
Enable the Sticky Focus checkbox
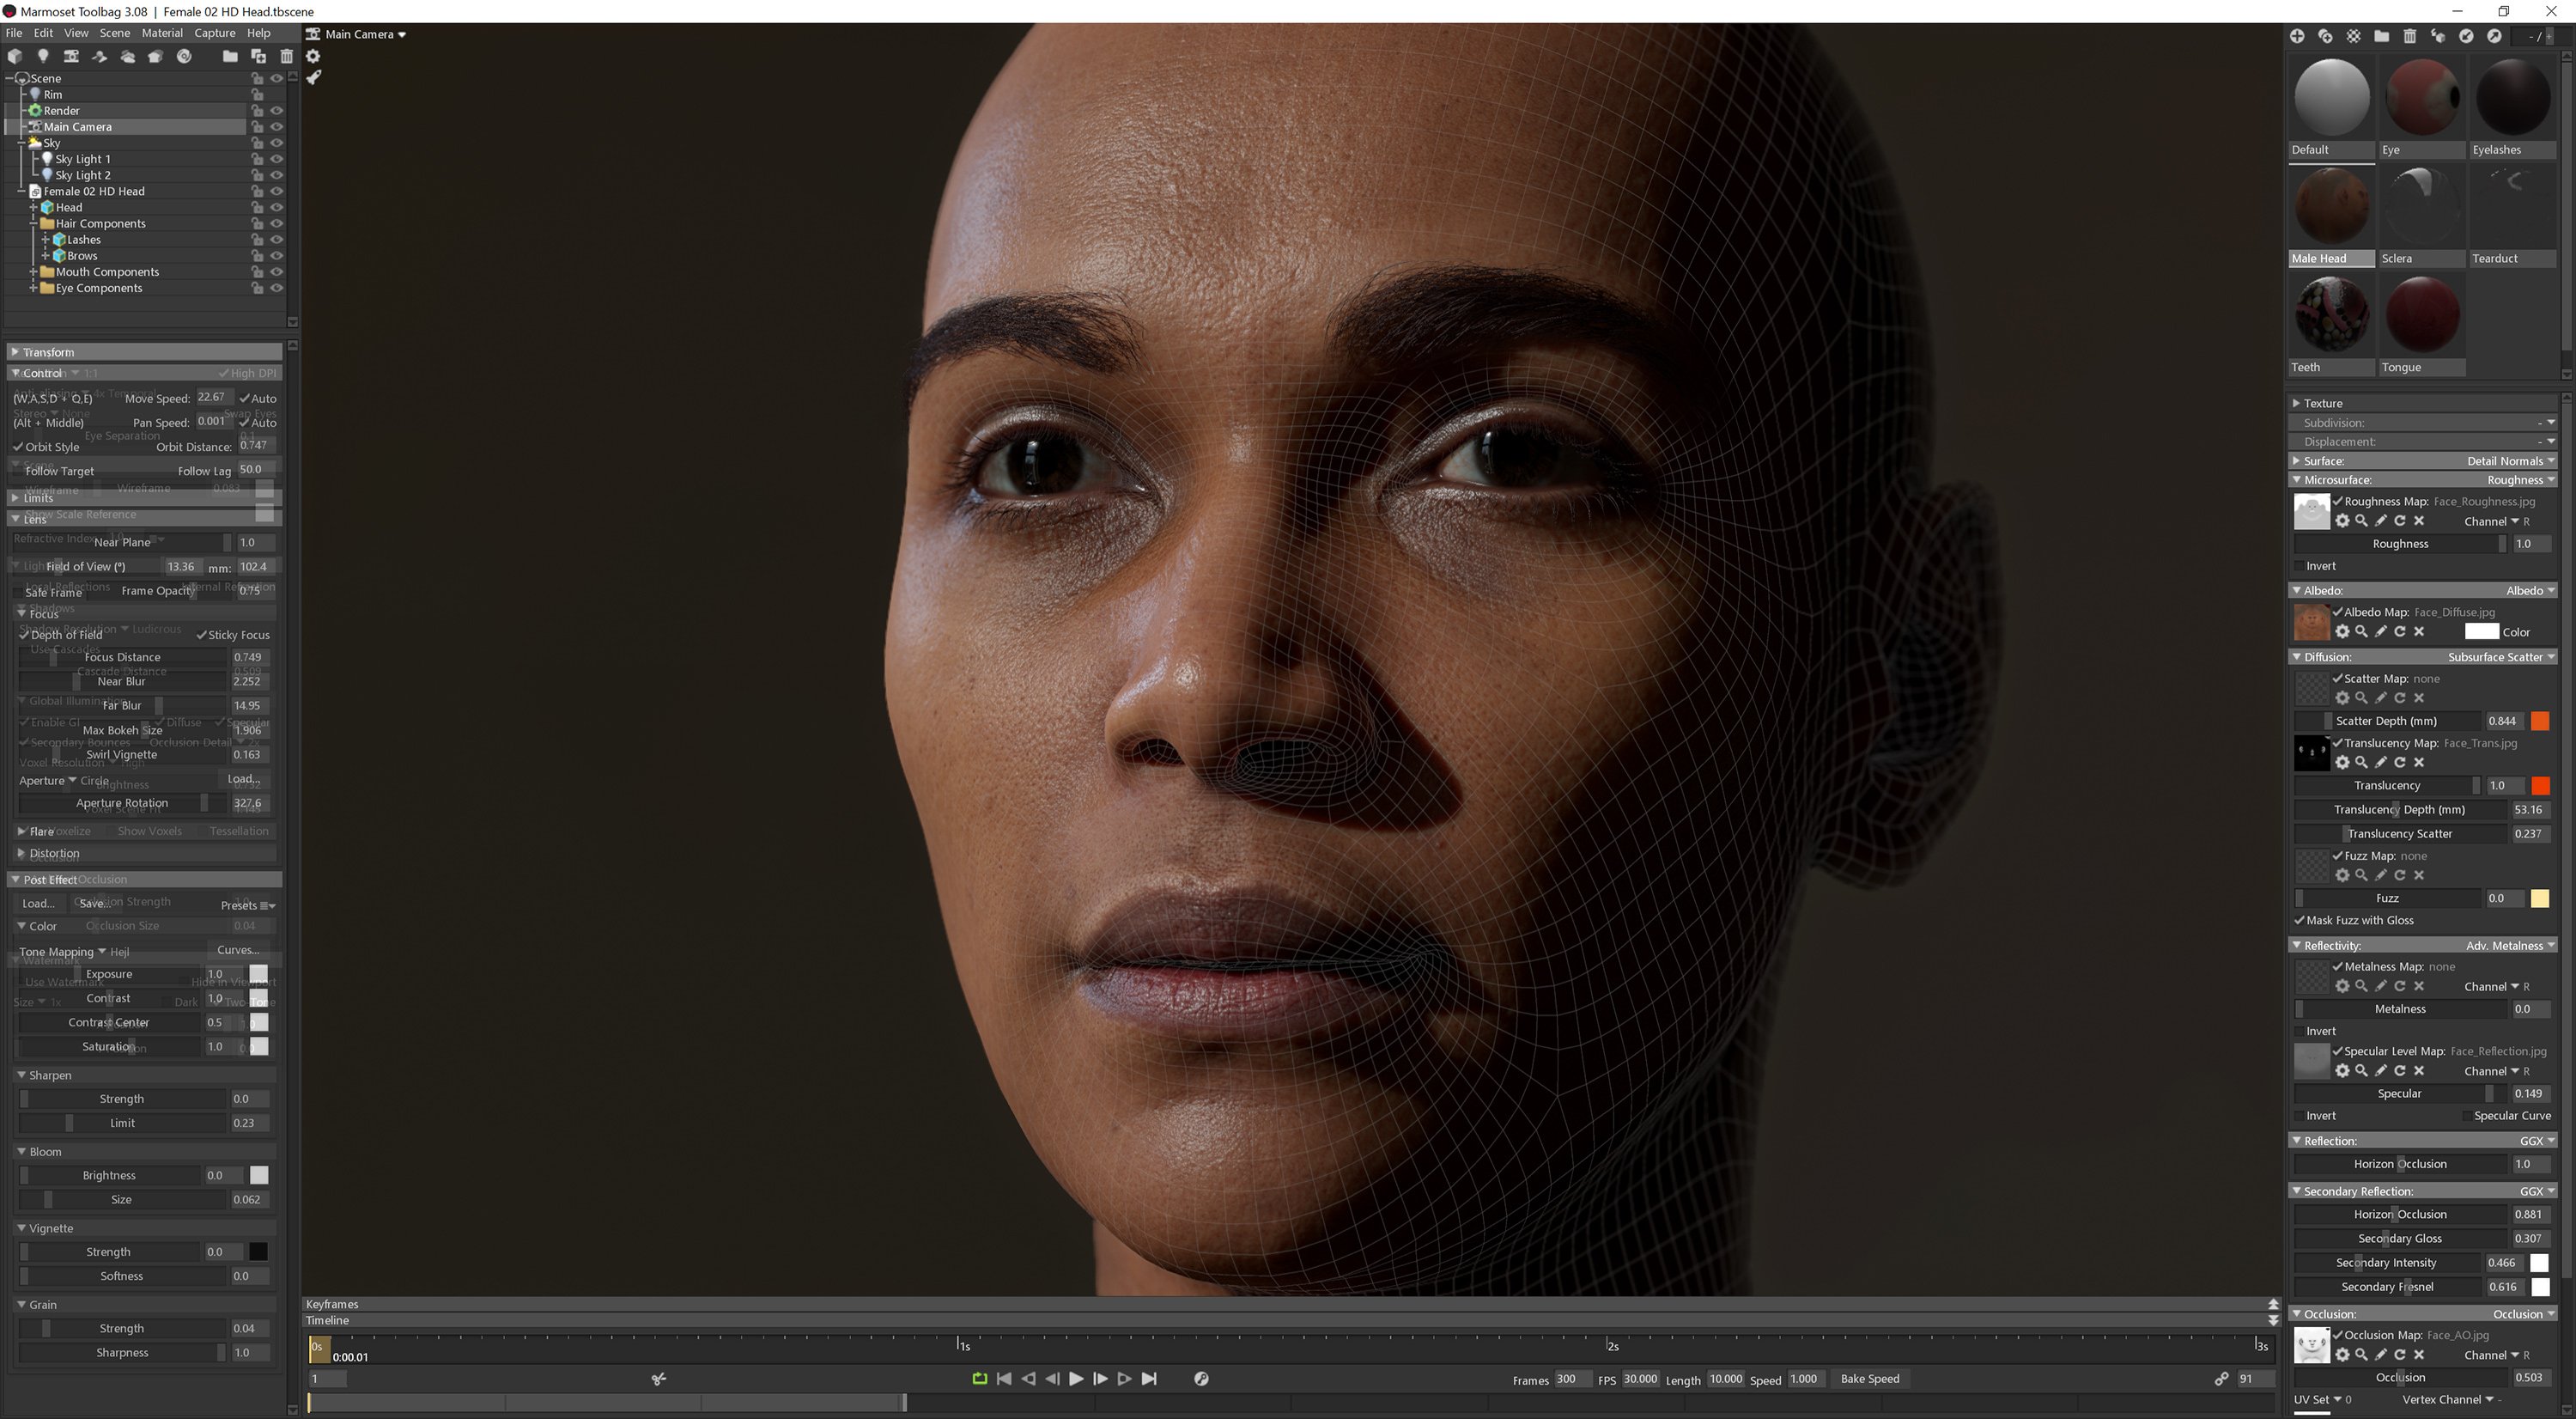pyautogui.click(x=203, y=634)
